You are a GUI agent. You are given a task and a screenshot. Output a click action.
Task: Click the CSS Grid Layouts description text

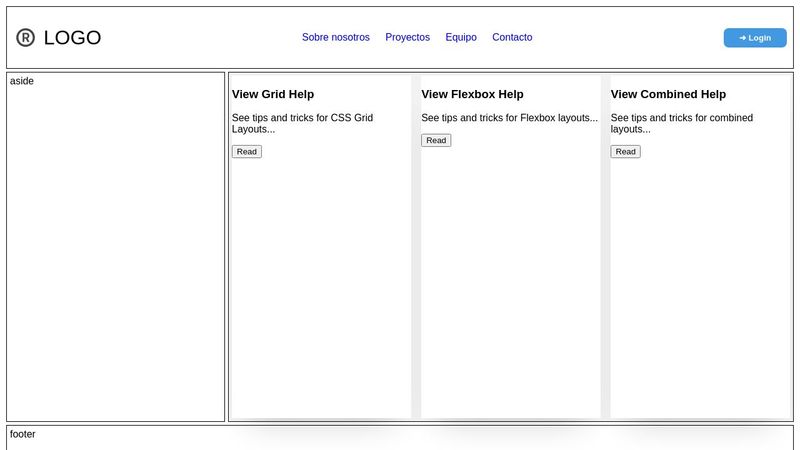tap(302, 123)
